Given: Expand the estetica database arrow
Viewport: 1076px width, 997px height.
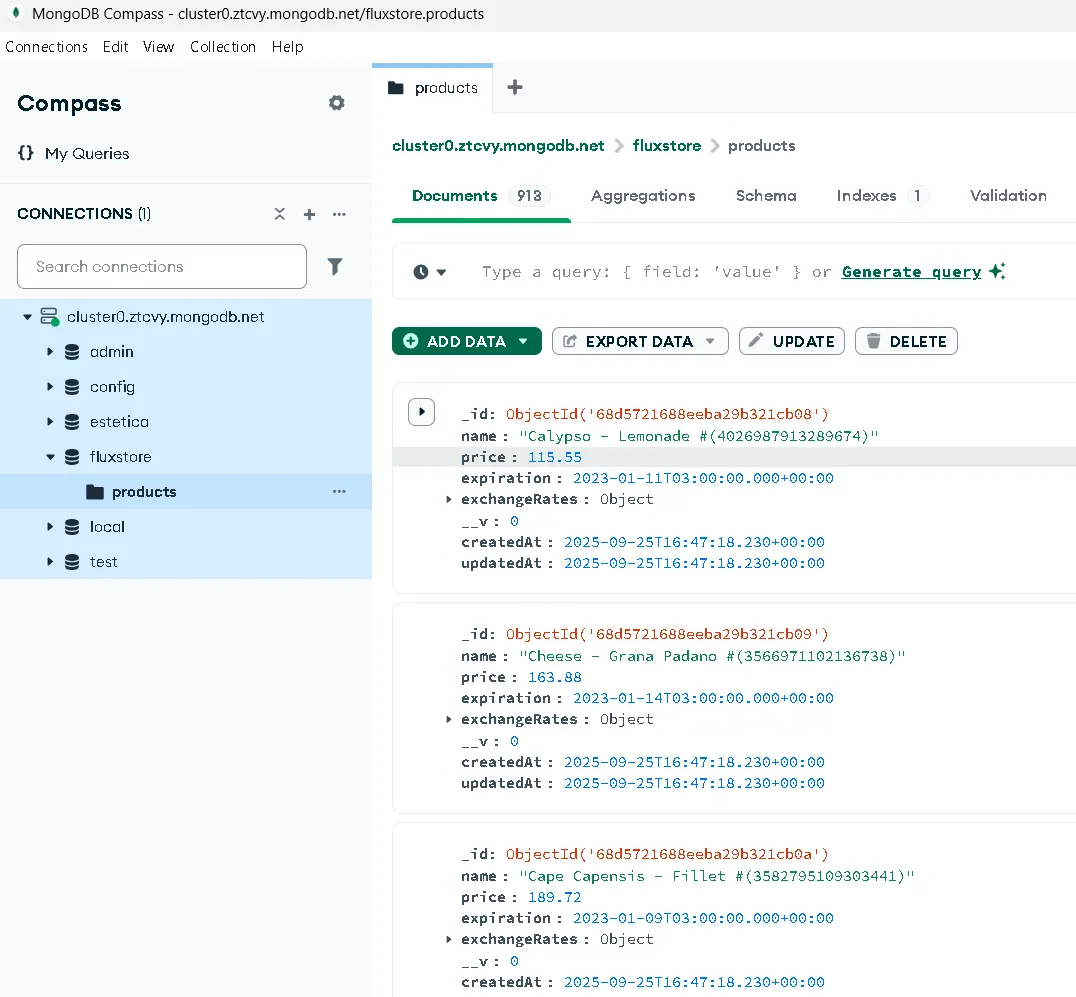Looking at the screenshot, I should tap(49, 422).
